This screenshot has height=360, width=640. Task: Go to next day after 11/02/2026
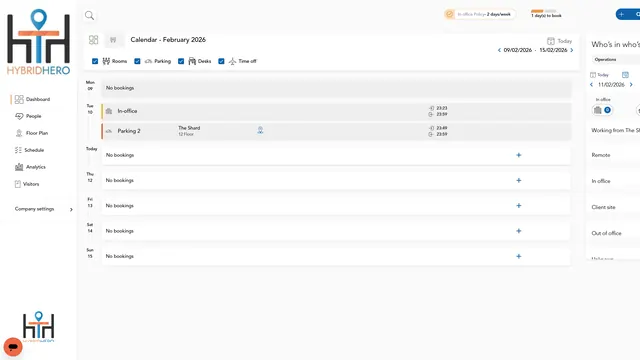click(x=631, y=85)
